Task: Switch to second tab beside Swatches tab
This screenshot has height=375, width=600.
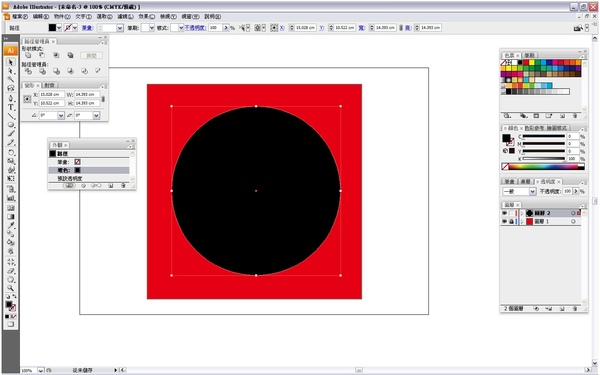Action: [x=530, y=55]
